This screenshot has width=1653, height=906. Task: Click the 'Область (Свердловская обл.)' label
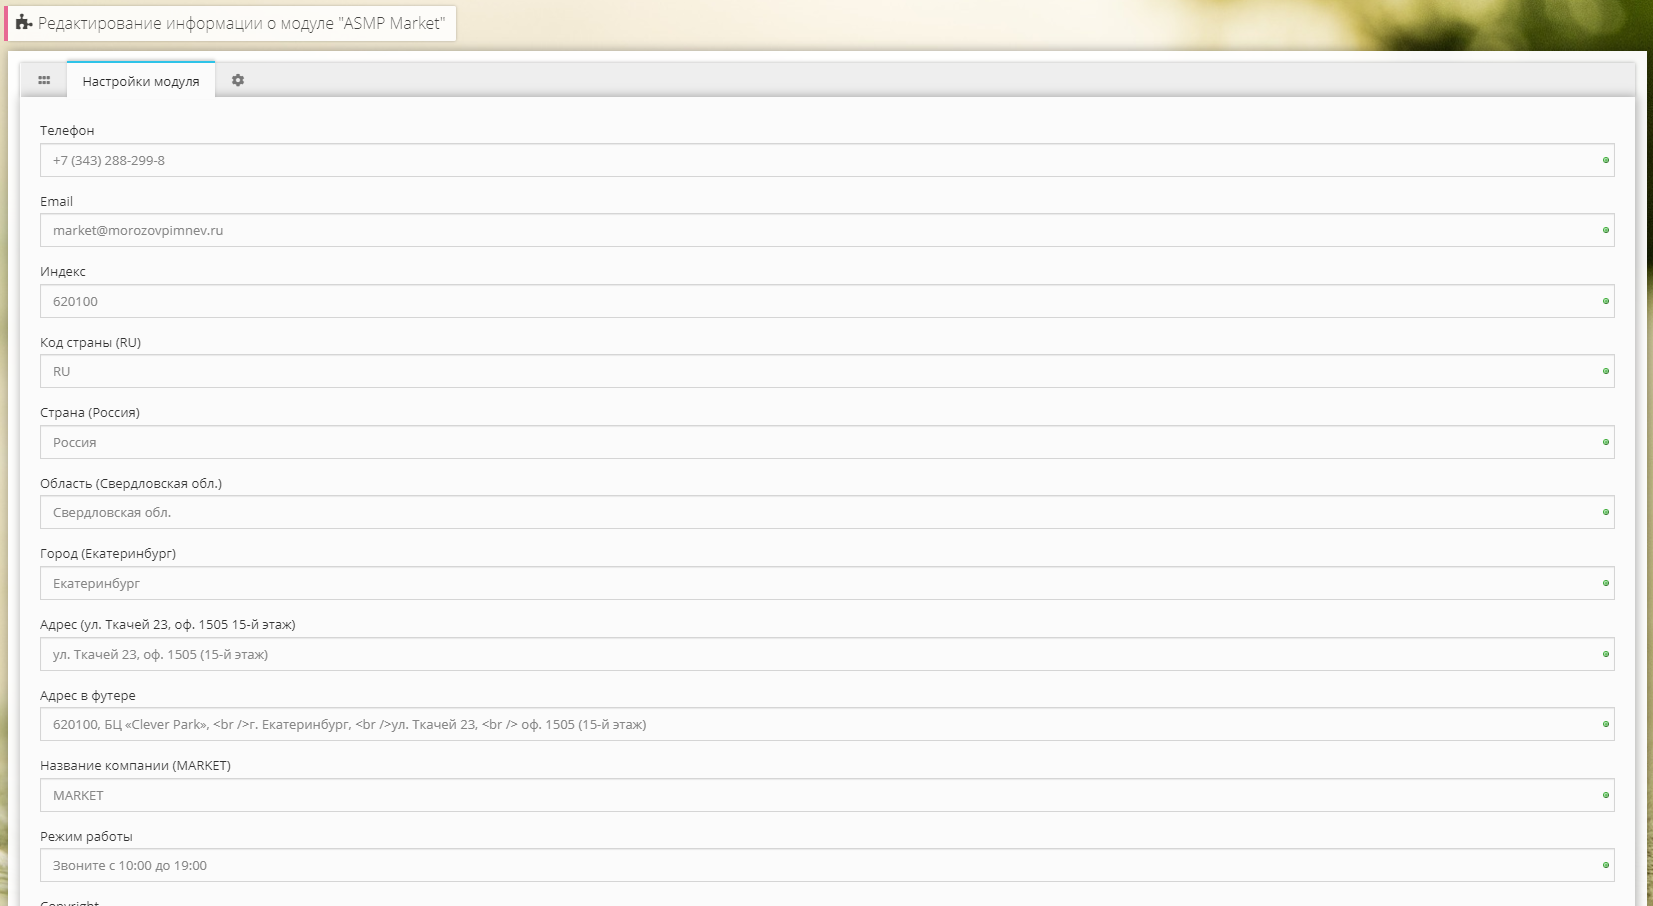(x=131, y=483)
